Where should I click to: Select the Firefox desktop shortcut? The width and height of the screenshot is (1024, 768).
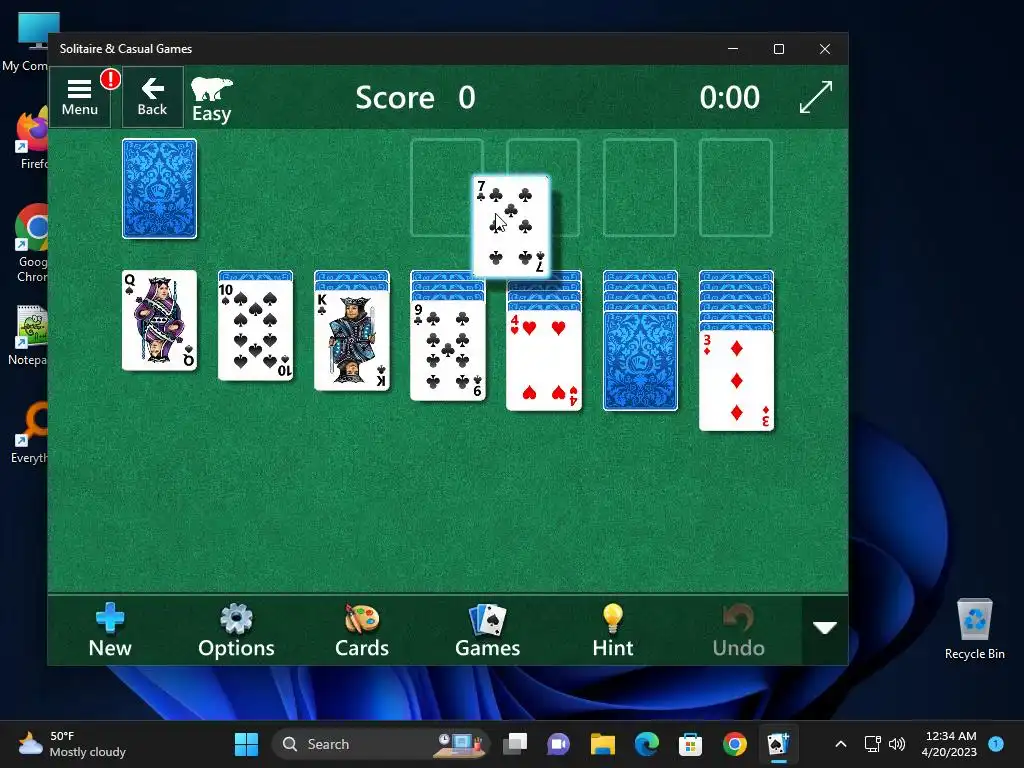tap(33, 139)
